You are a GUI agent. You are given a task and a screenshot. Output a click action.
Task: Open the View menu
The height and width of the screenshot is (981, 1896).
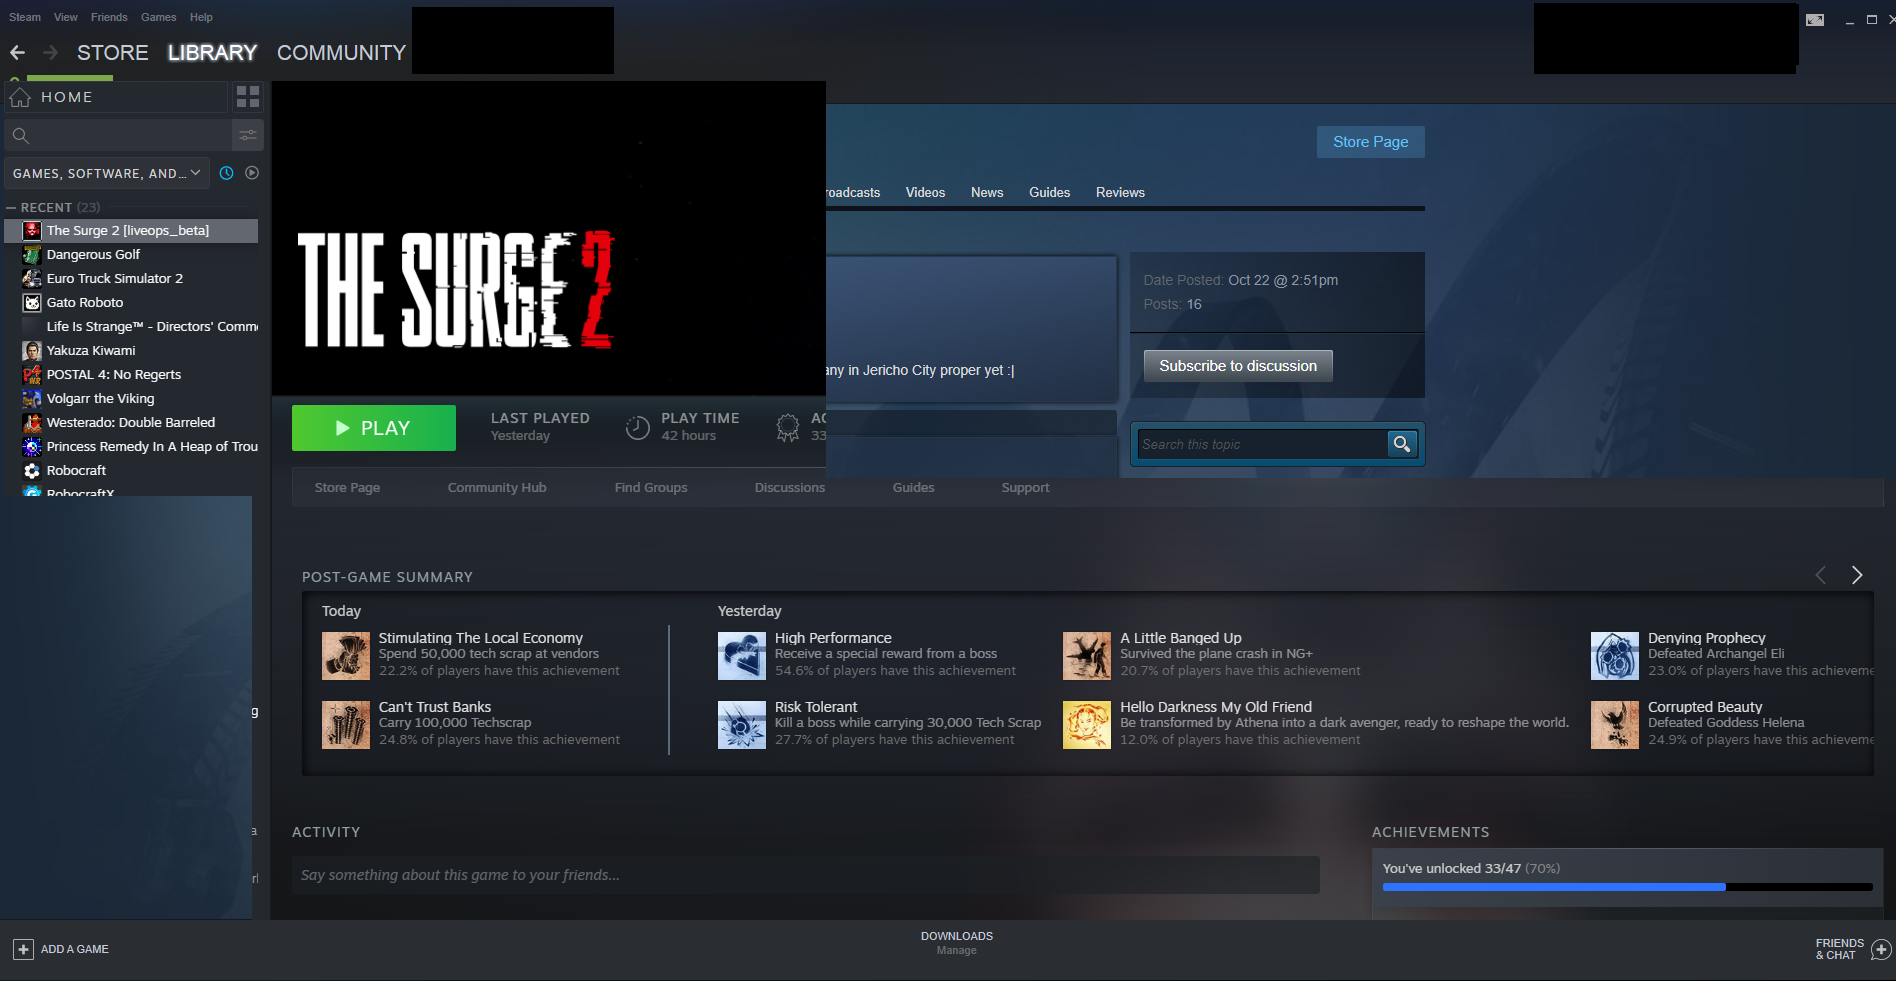(66, 17)
